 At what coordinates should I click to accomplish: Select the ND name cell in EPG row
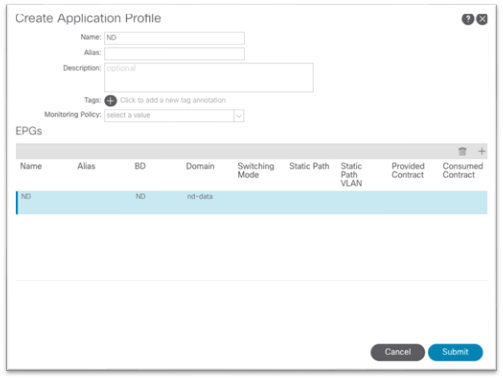point(26,196)
